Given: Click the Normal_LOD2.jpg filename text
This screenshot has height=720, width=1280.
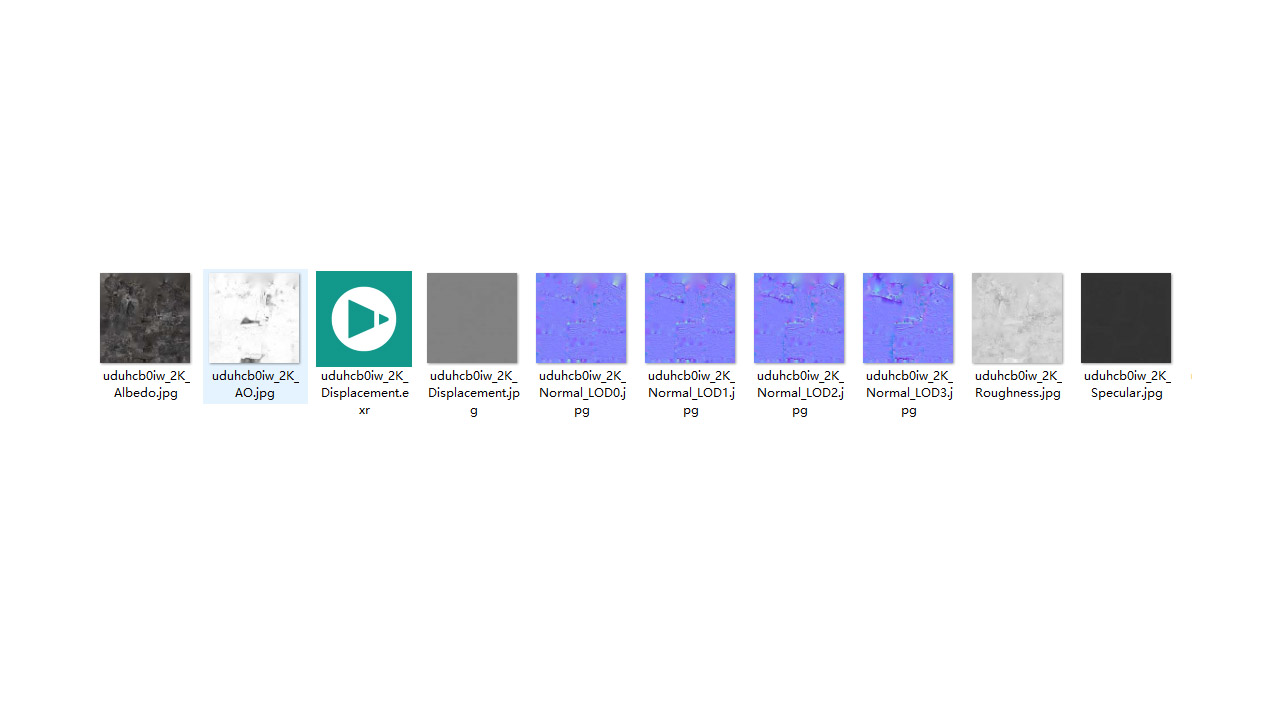Looking at the screenshot, I should 800,393.
